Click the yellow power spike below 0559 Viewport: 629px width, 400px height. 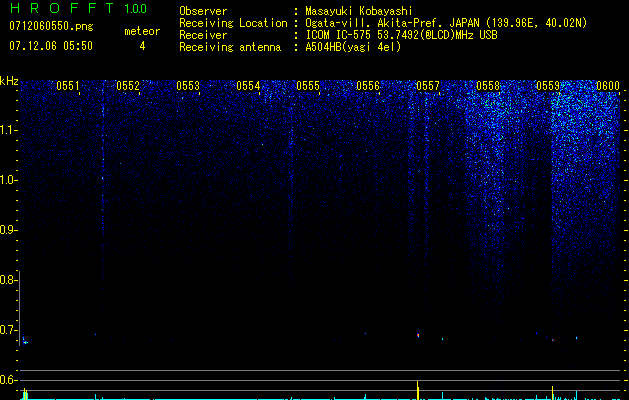pos(552,392)
